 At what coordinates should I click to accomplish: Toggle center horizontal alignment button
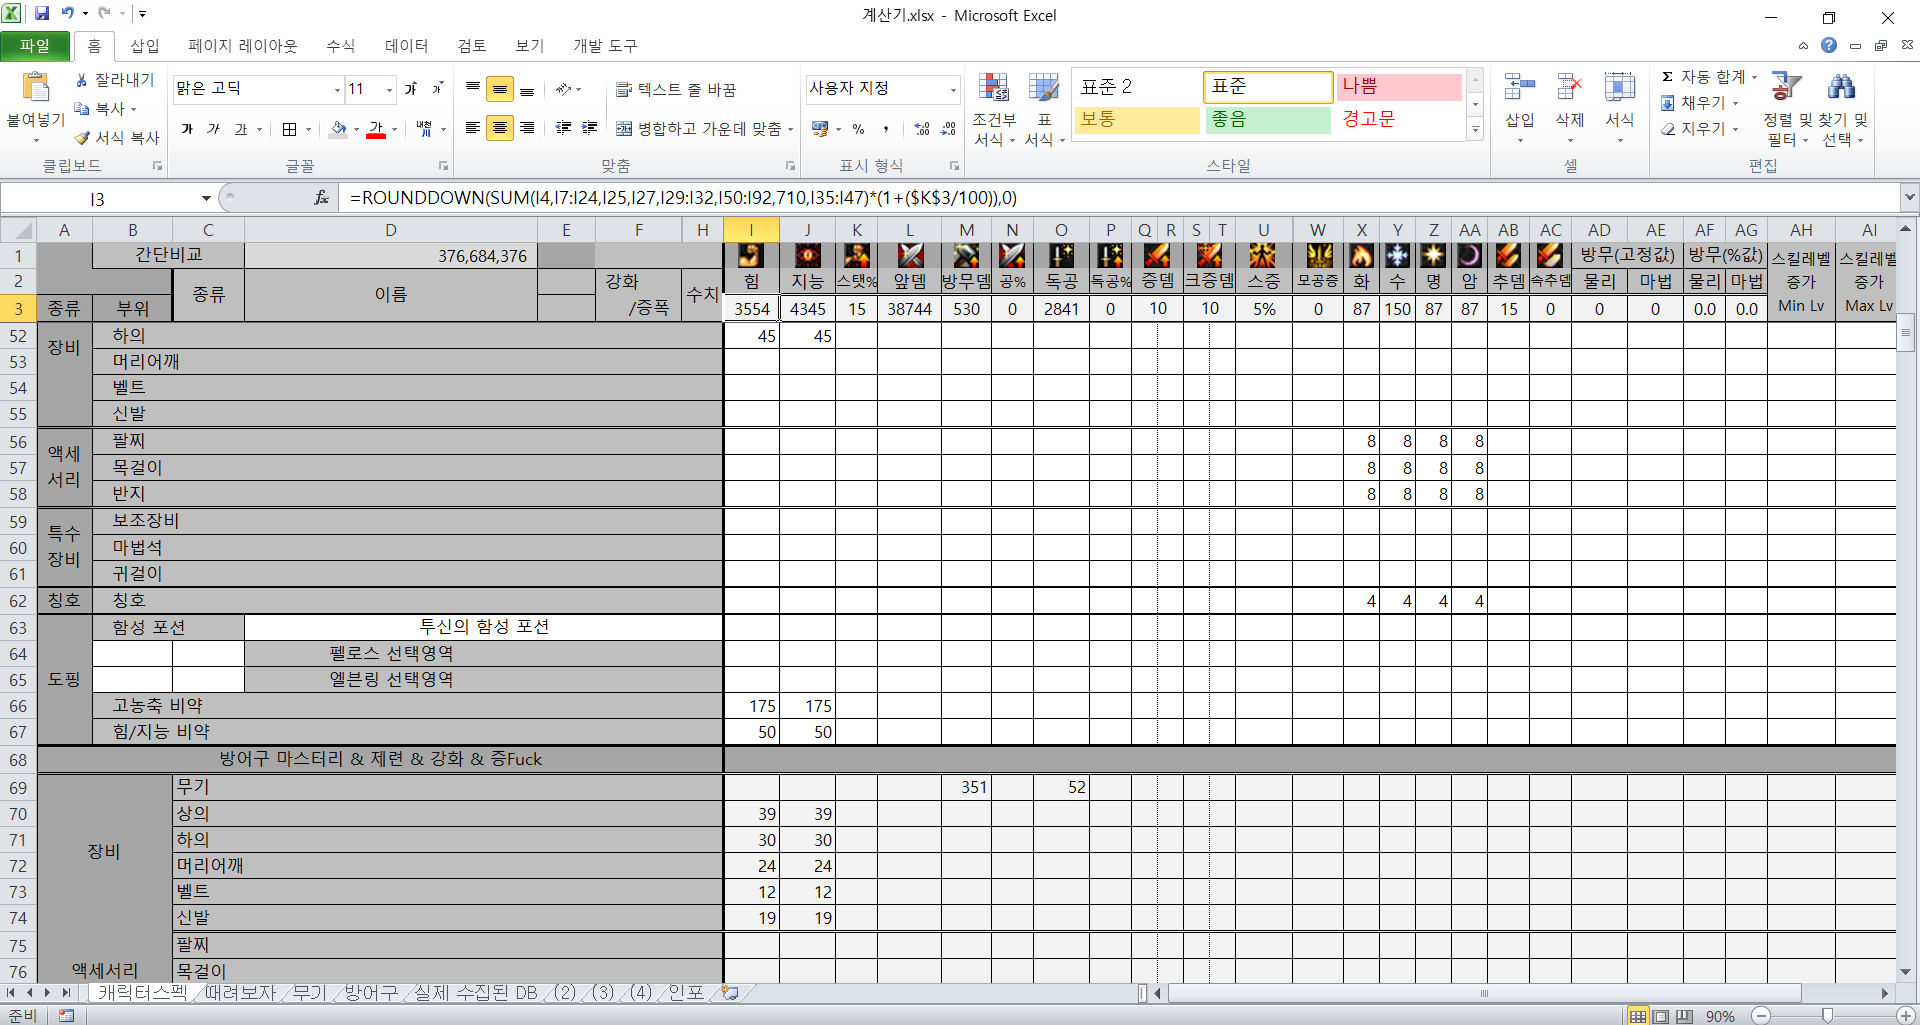(500, 128)
